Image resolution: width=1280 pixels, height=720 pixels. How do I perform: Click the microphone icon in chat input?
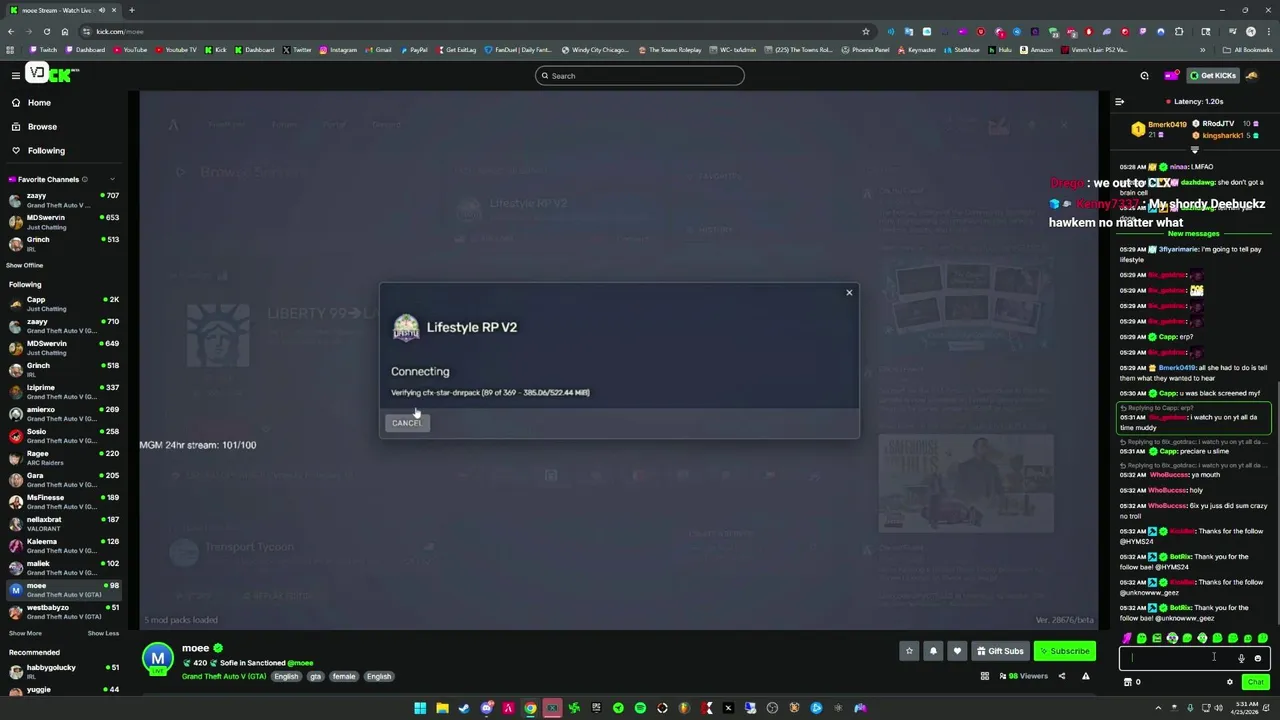click(x=1241, y=658)
